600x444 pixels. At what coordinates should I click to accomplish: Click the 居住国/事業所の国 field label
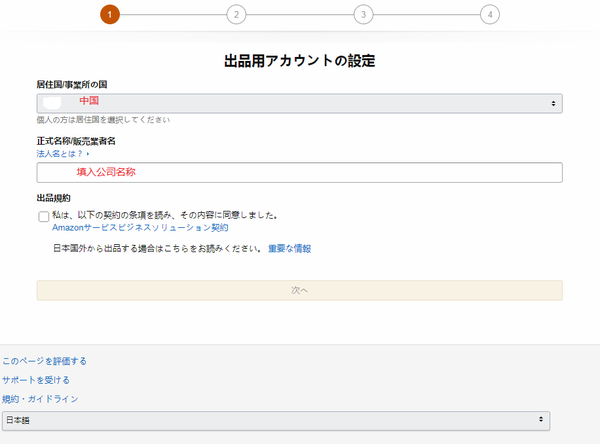(x=73, y=85)
